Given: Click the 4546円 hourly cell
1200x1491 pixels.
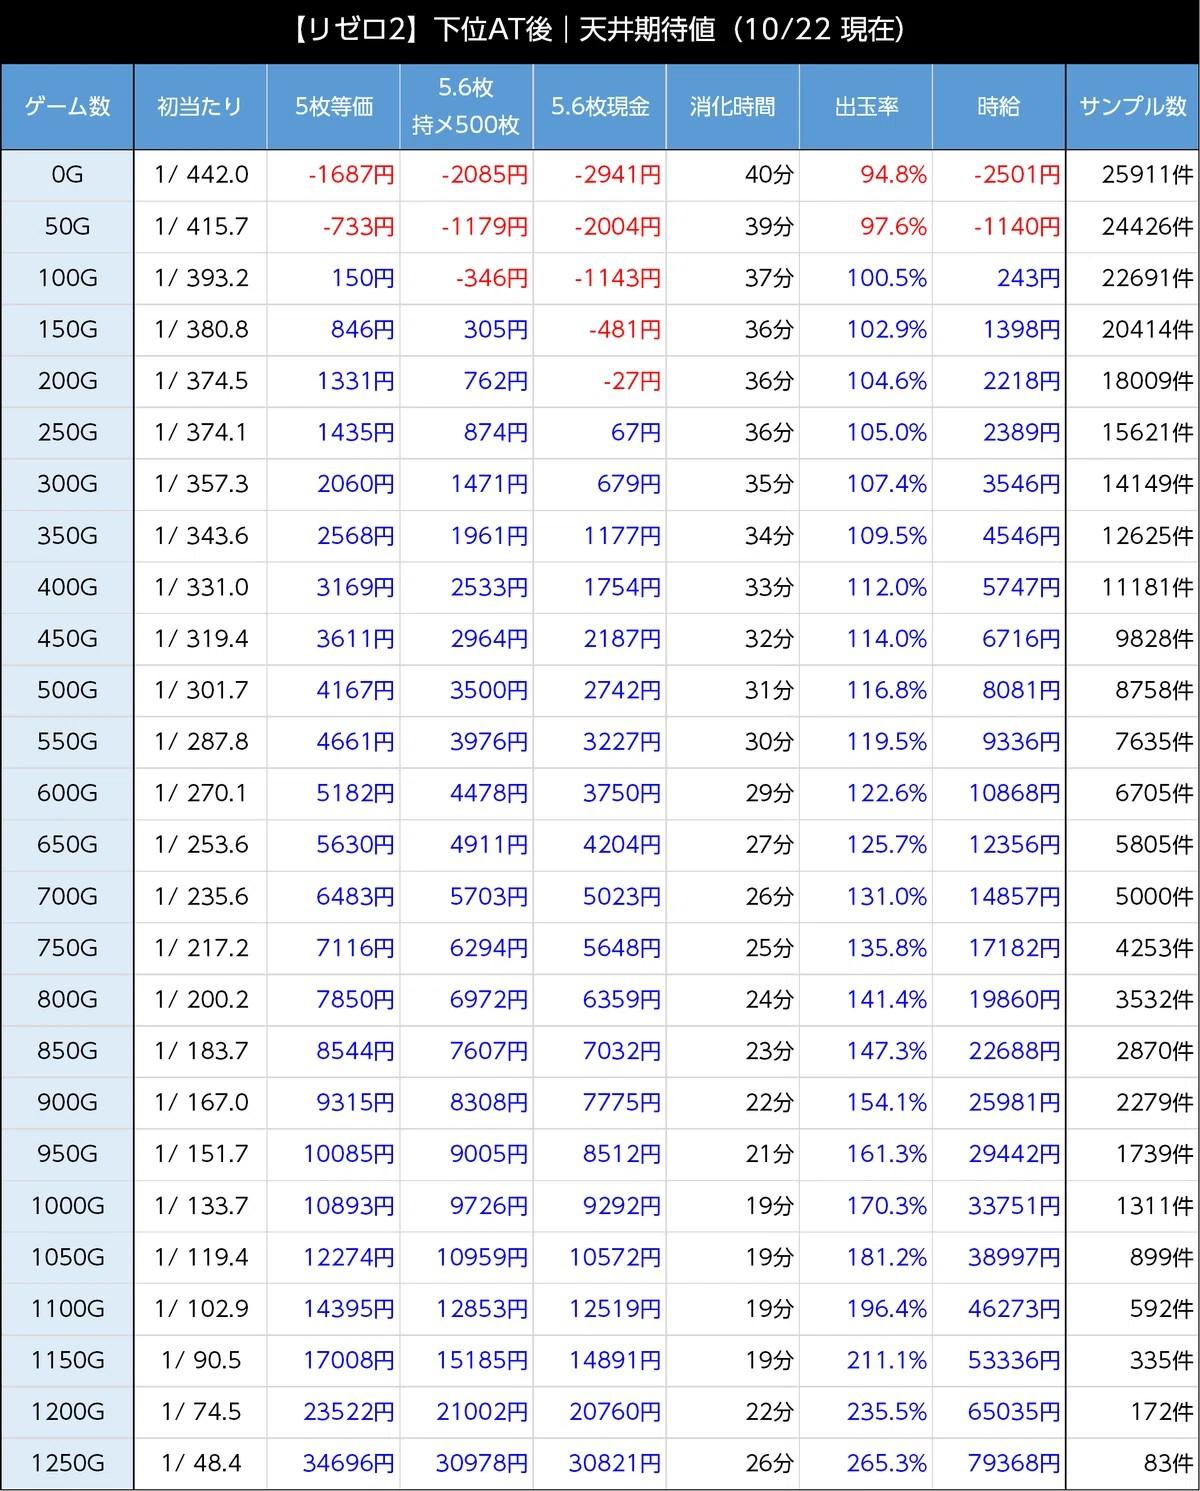Looking at the screenshot, I should pyautogui.click(x=999, y=536).
